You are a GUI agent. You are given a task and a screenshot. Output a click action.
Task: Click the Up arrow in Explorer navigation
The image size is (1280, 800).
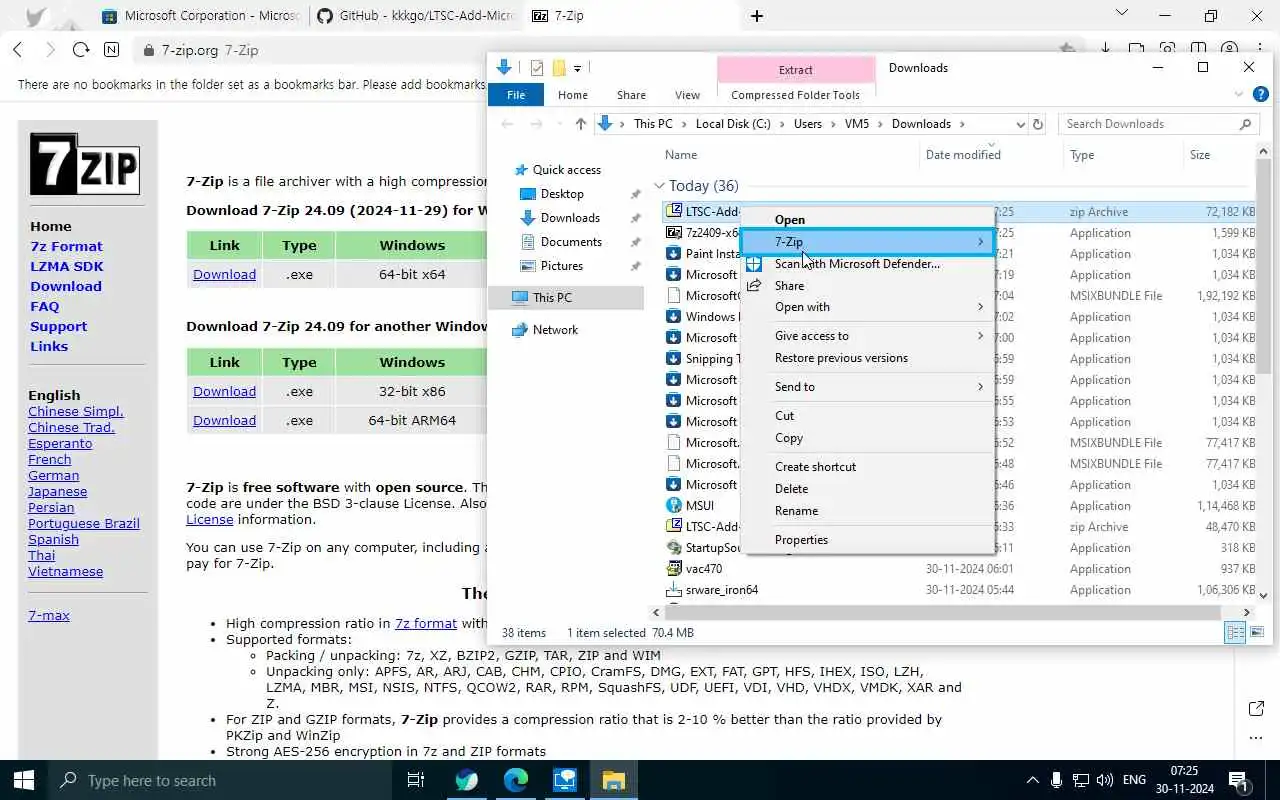(x=581, y=124)
